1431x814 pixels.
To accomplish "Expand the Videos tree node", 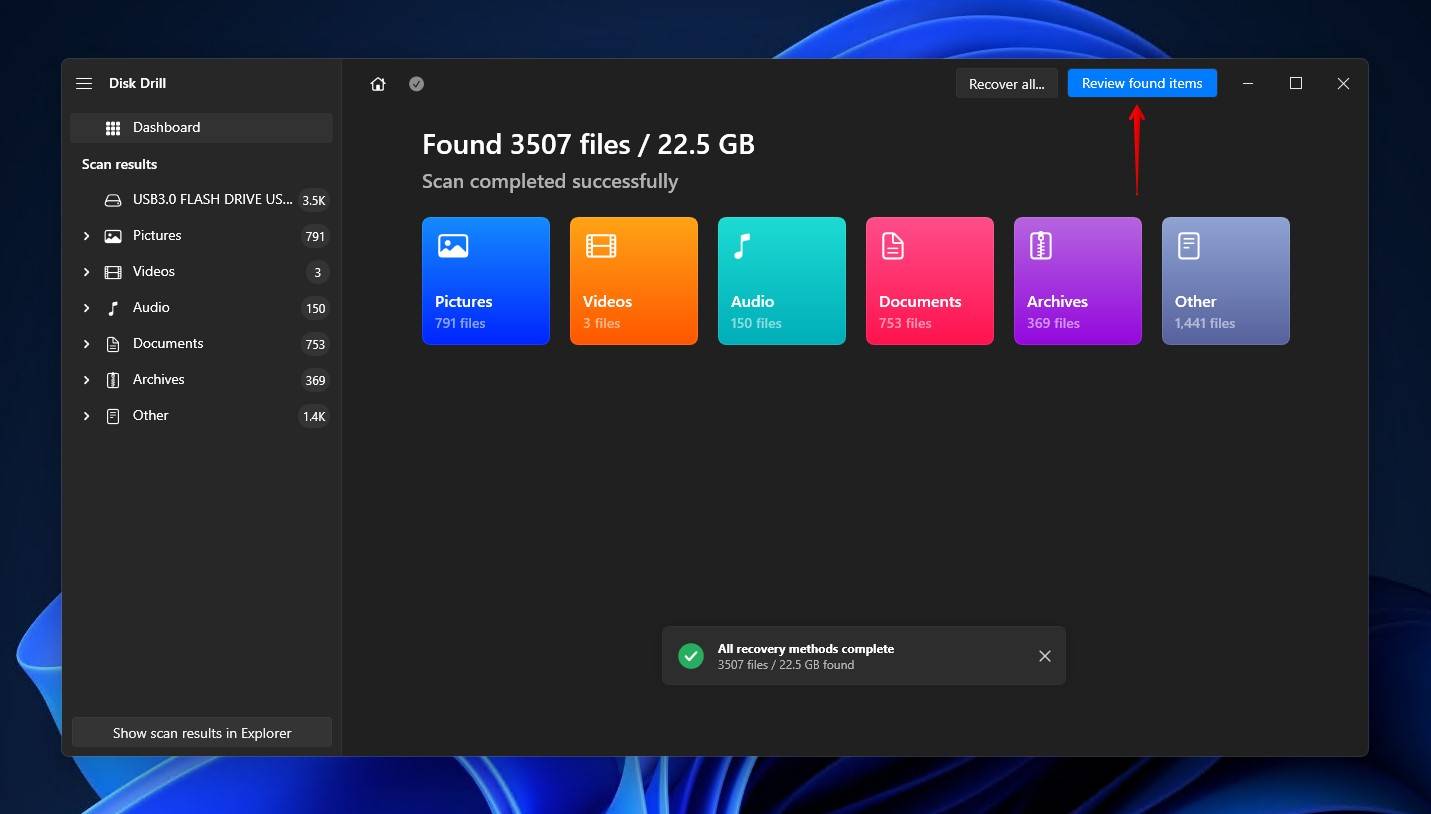I will pos(86,272).
